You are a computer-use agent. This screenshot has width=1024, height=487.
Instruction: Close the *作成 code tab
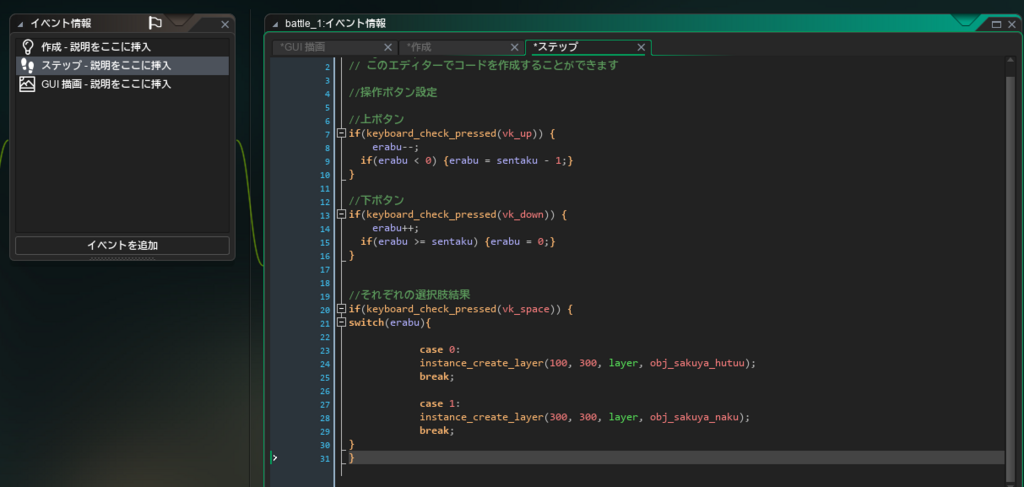coord(514,47)
